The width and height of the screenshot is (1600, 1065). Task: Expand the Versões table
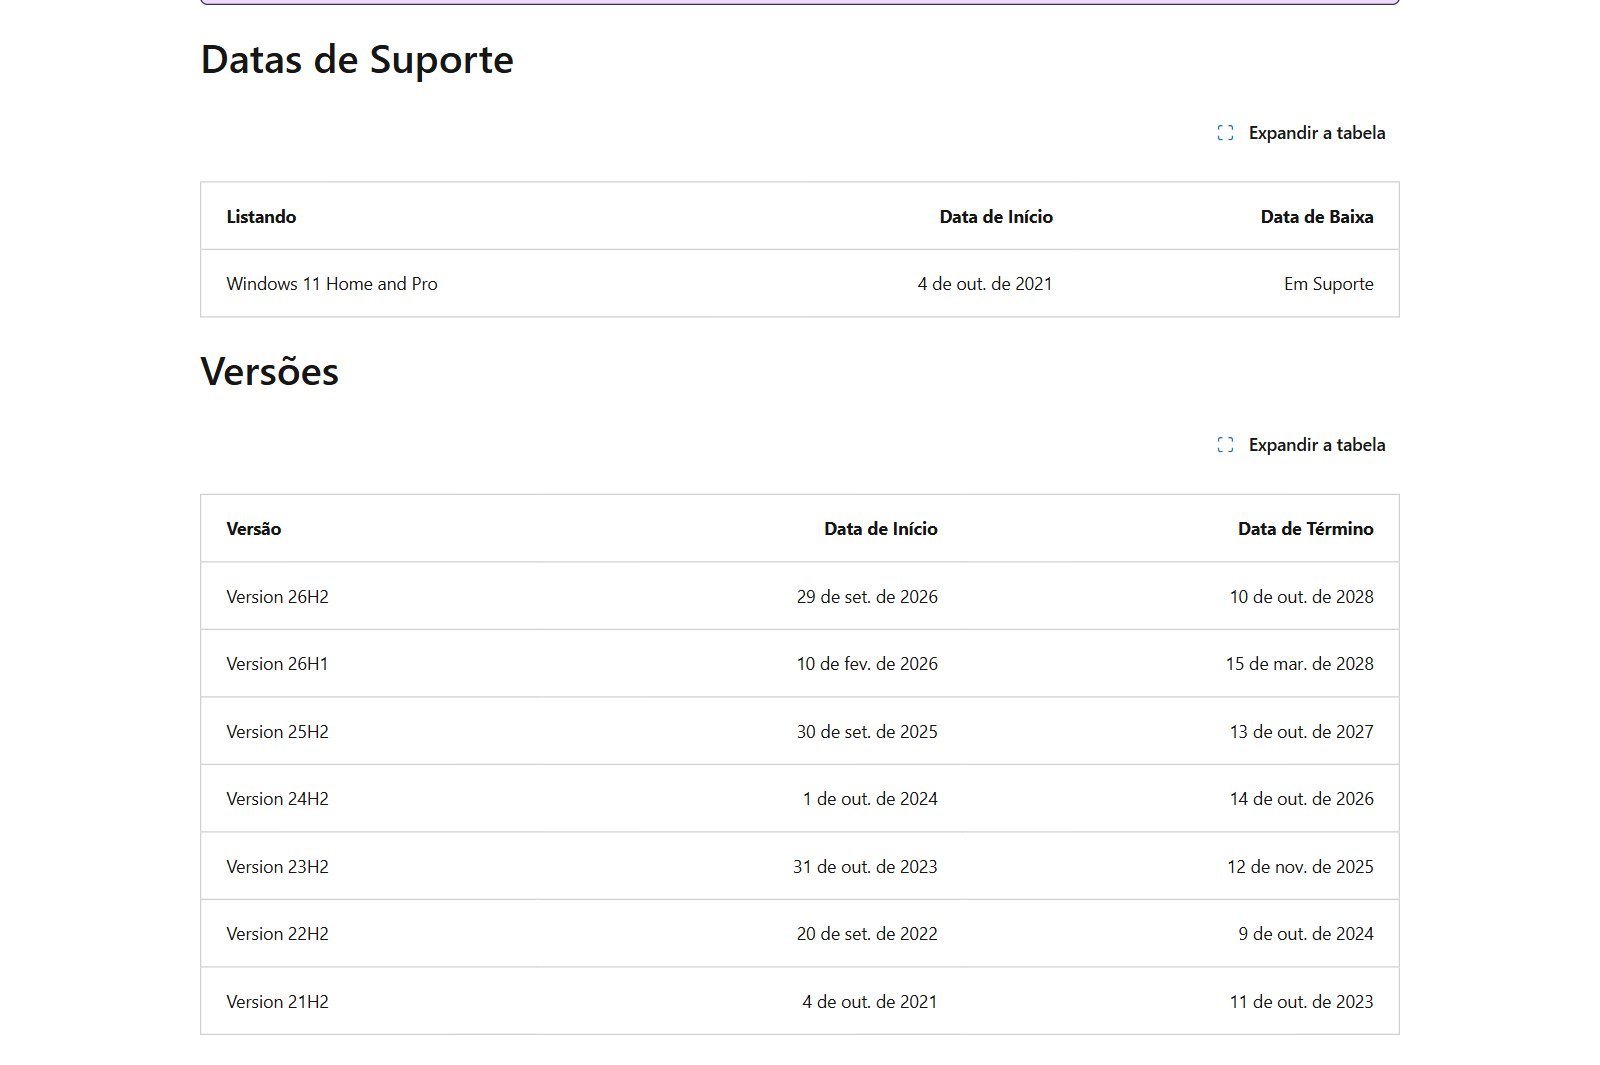point(1301,445)
